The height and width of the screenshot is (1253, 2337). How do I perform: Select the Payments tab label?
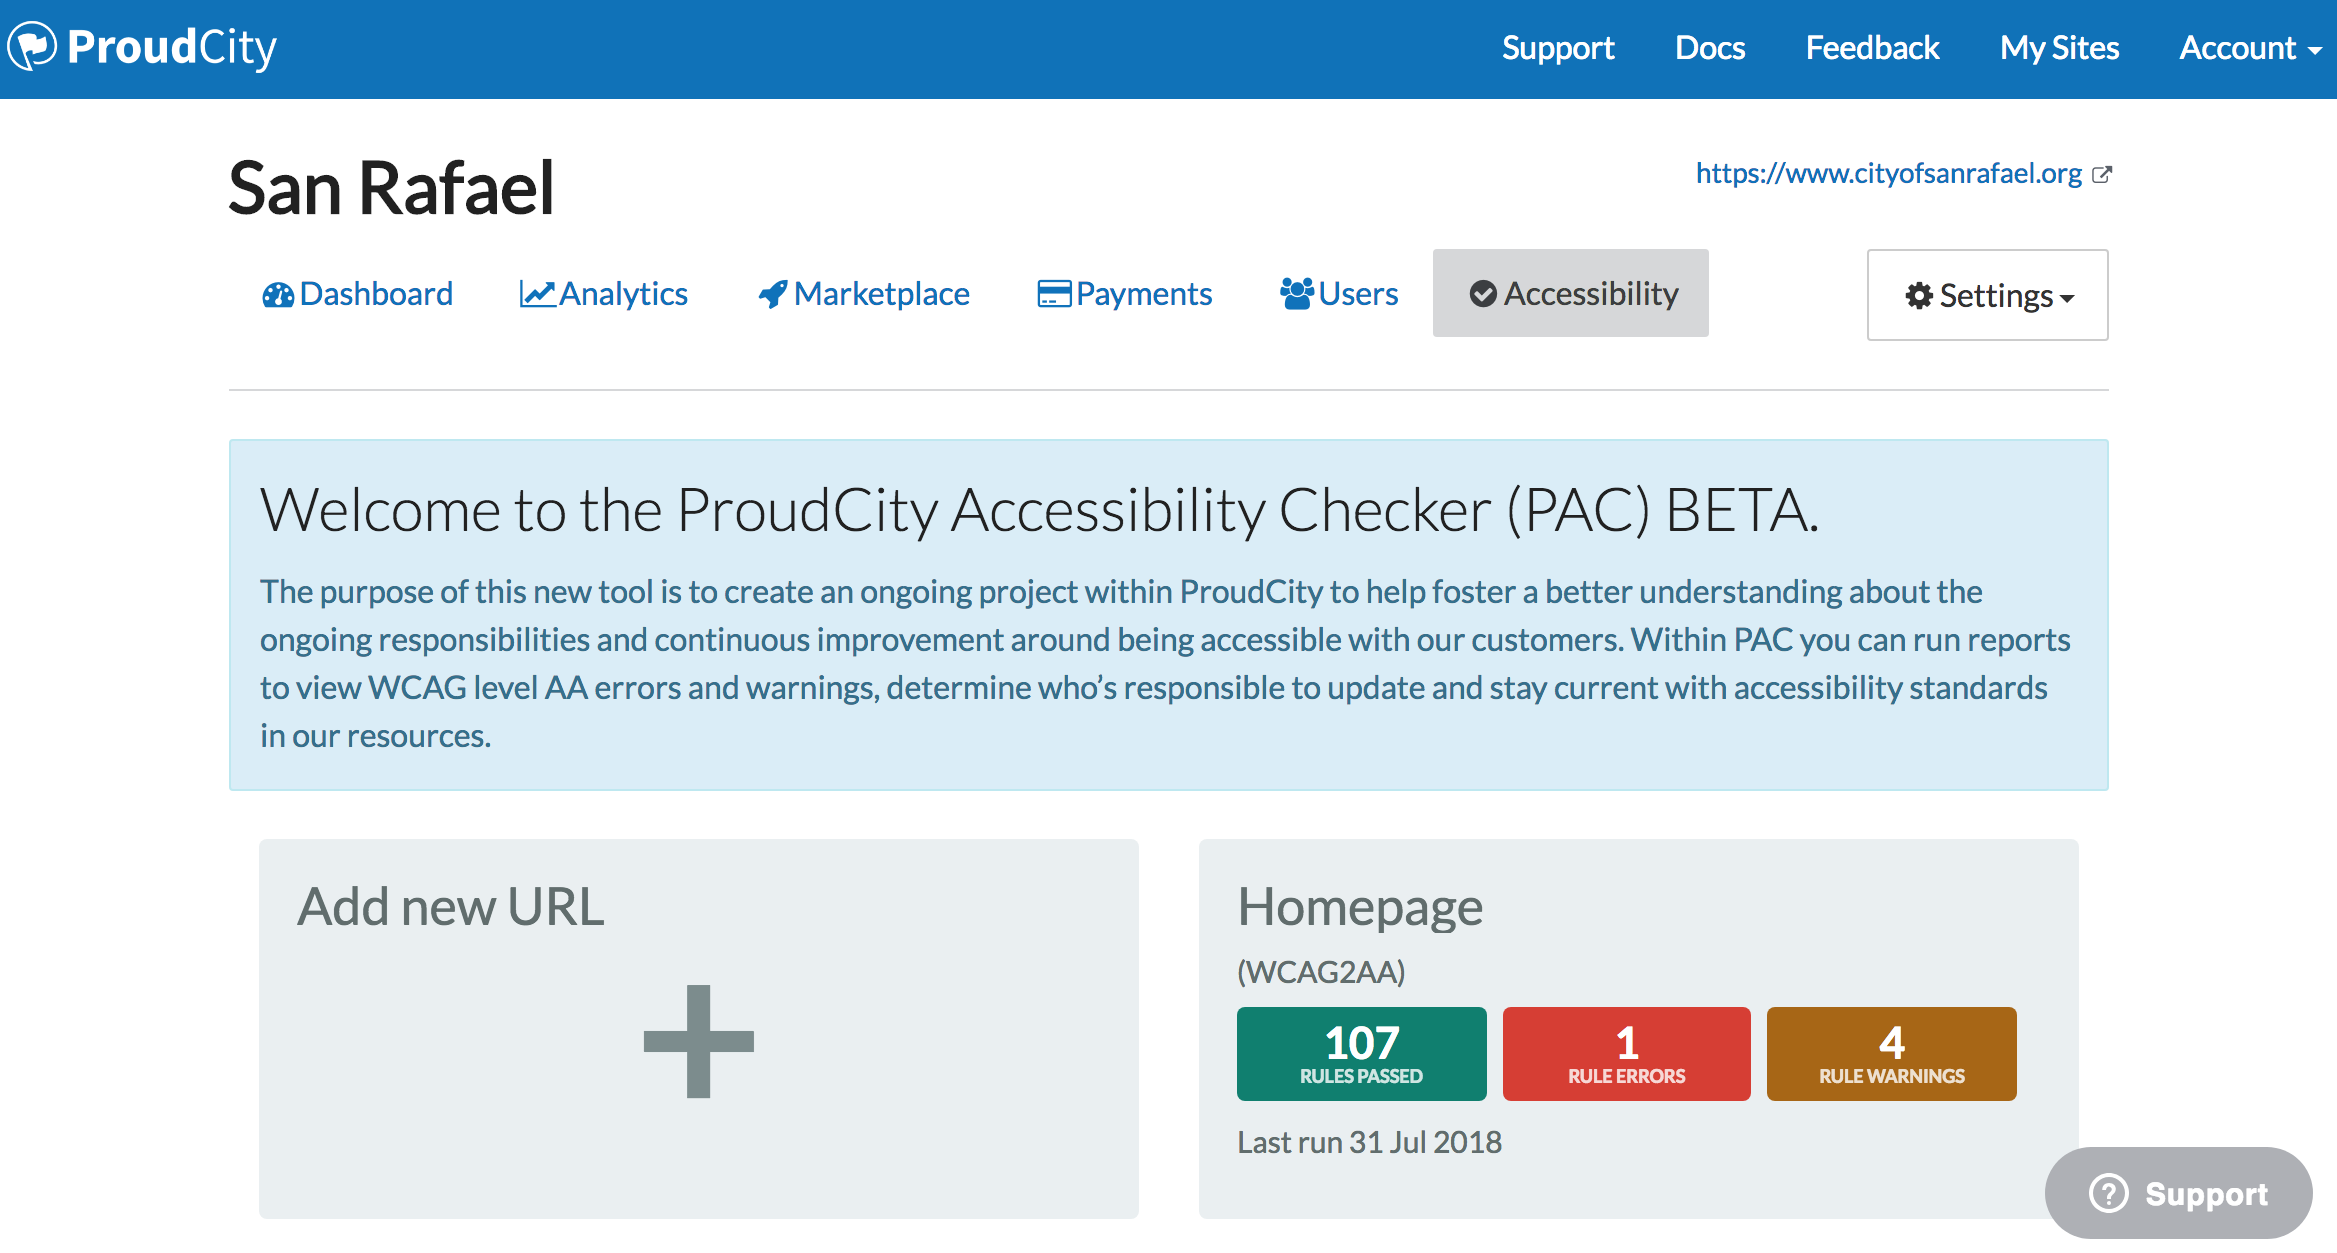click(1144, 294)
